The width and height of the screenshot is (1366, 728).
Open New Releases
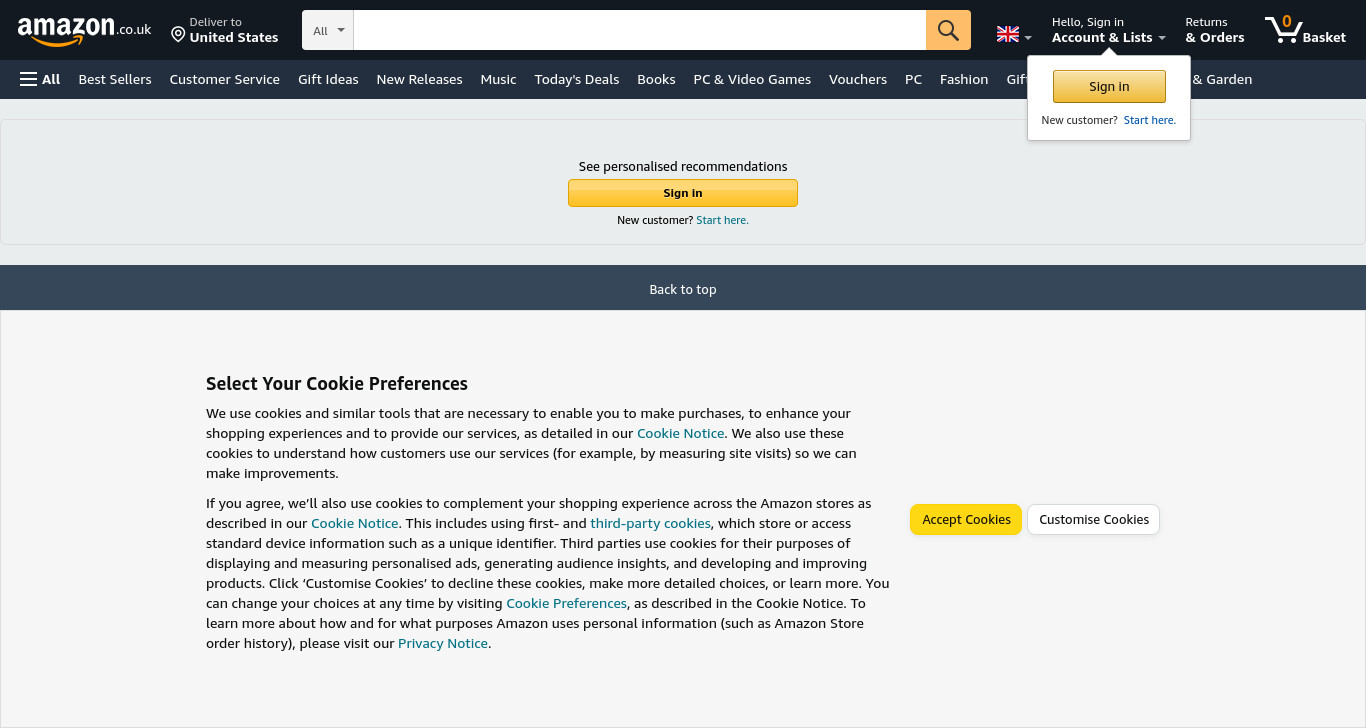pyautogui.click(x=419, y=79)
